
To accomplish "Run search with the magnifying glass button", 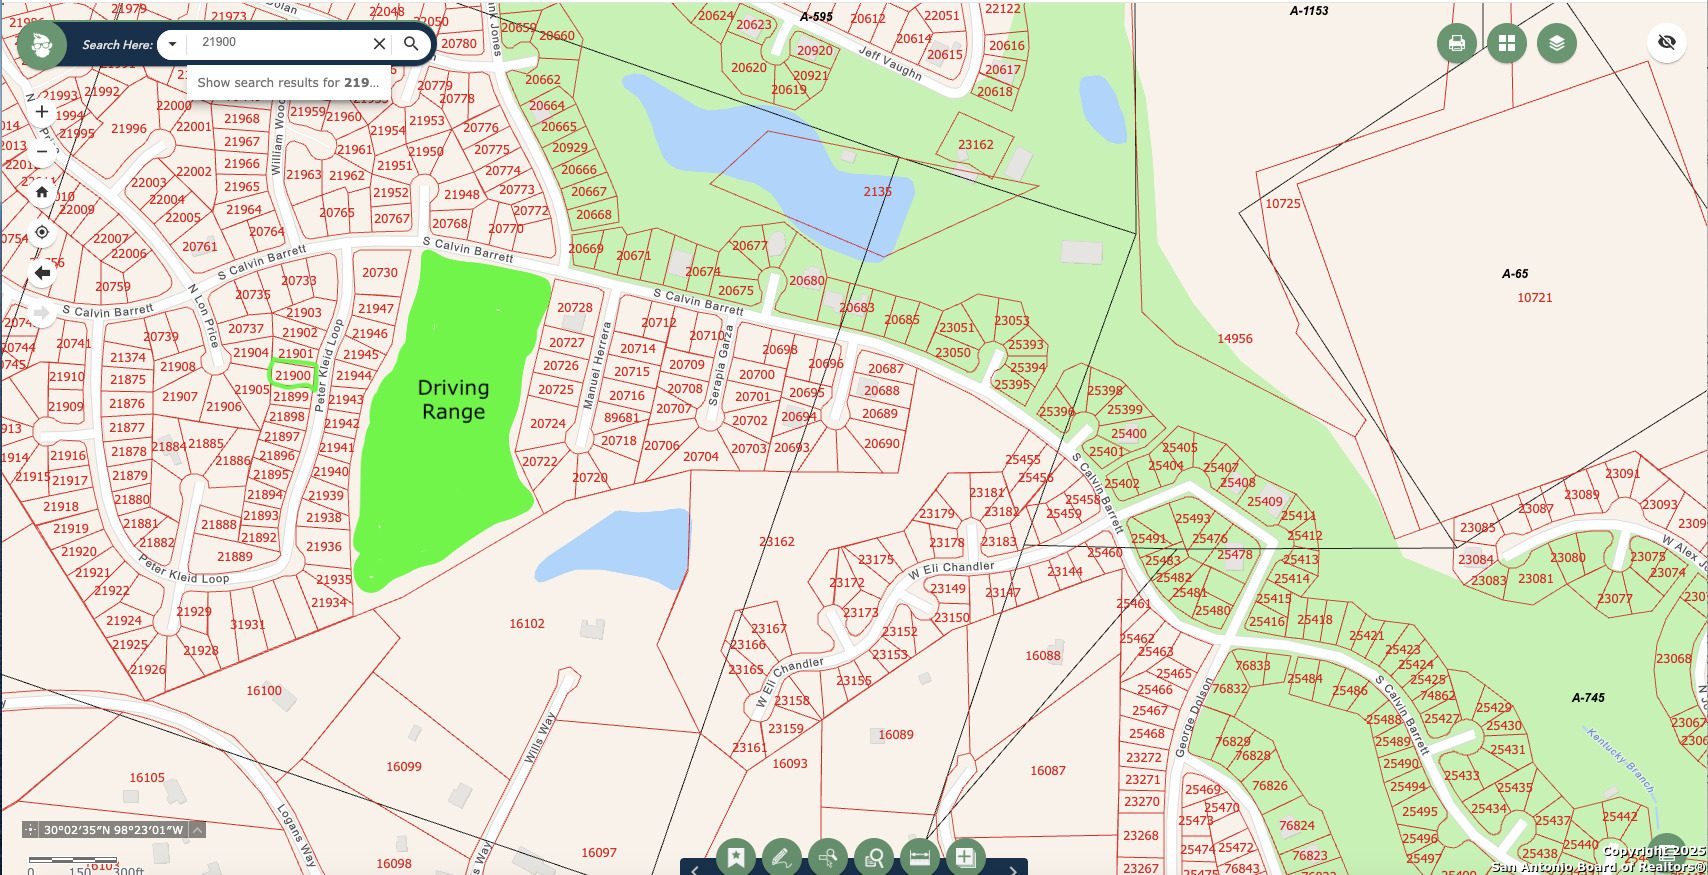I will [411, 44].
